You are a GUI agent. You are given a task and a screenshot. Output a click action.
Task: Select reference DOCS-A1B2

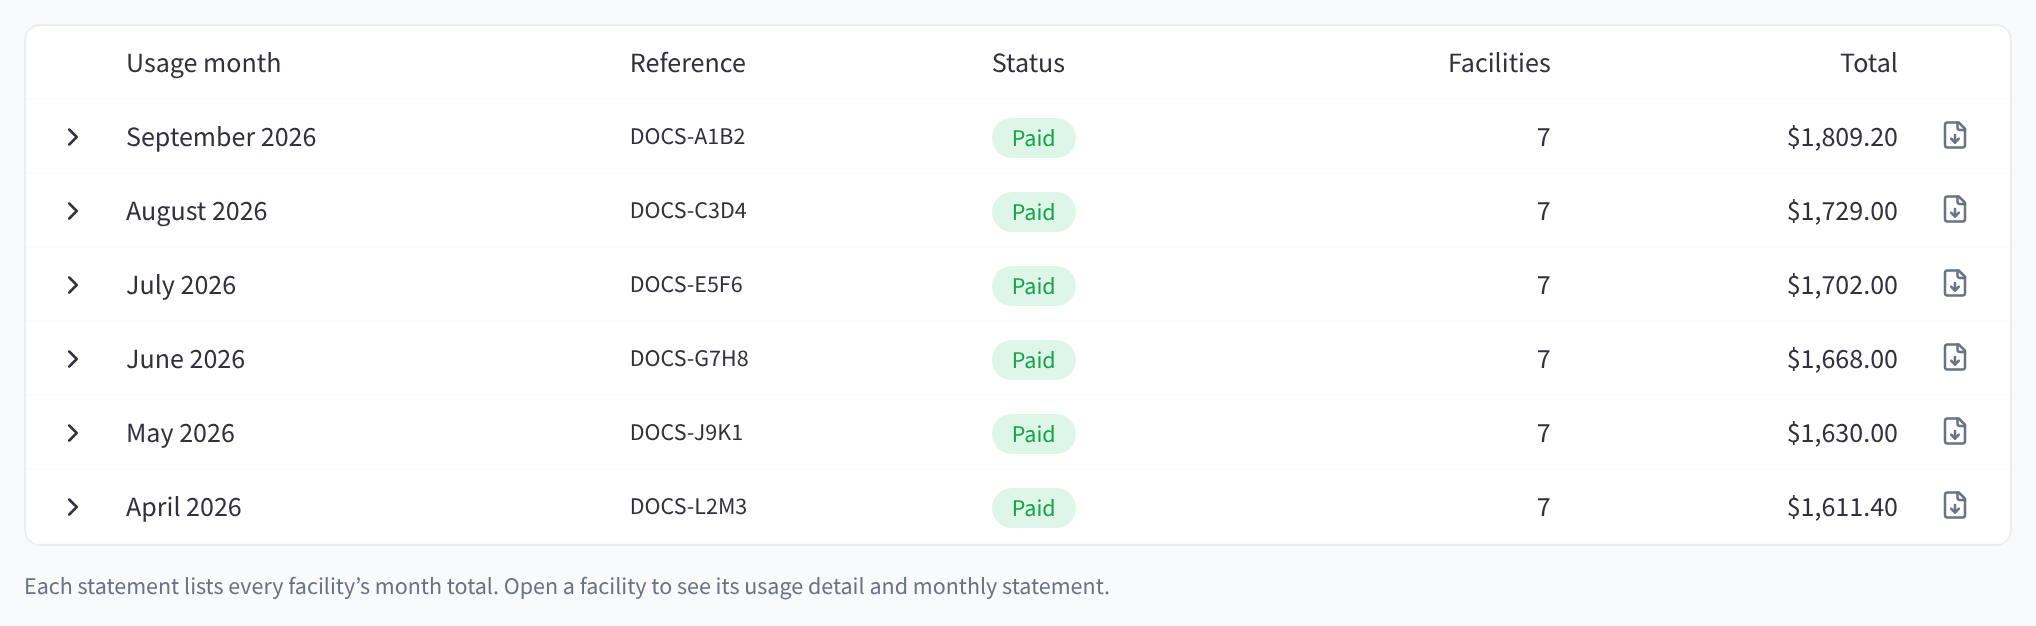tap(687, 137)
